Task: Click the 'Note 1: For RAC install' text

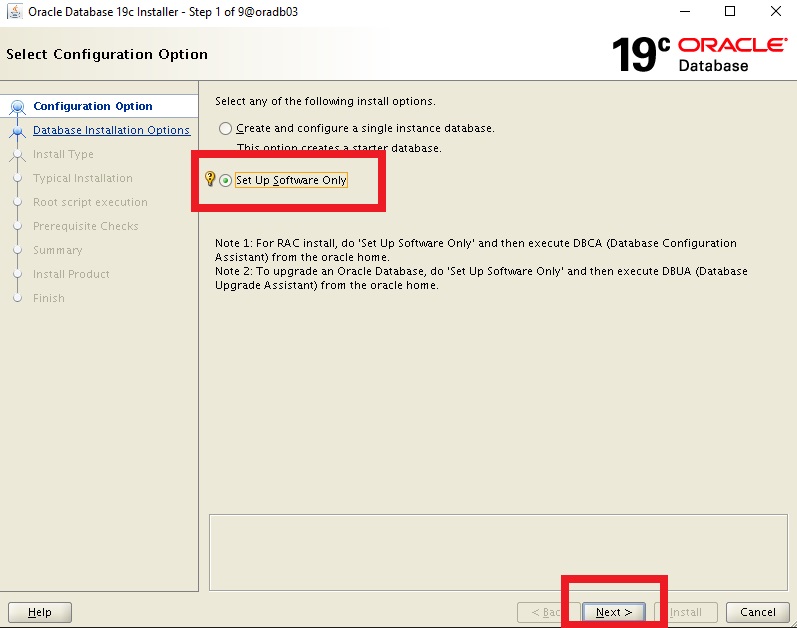Action: [x=476, y=250]
